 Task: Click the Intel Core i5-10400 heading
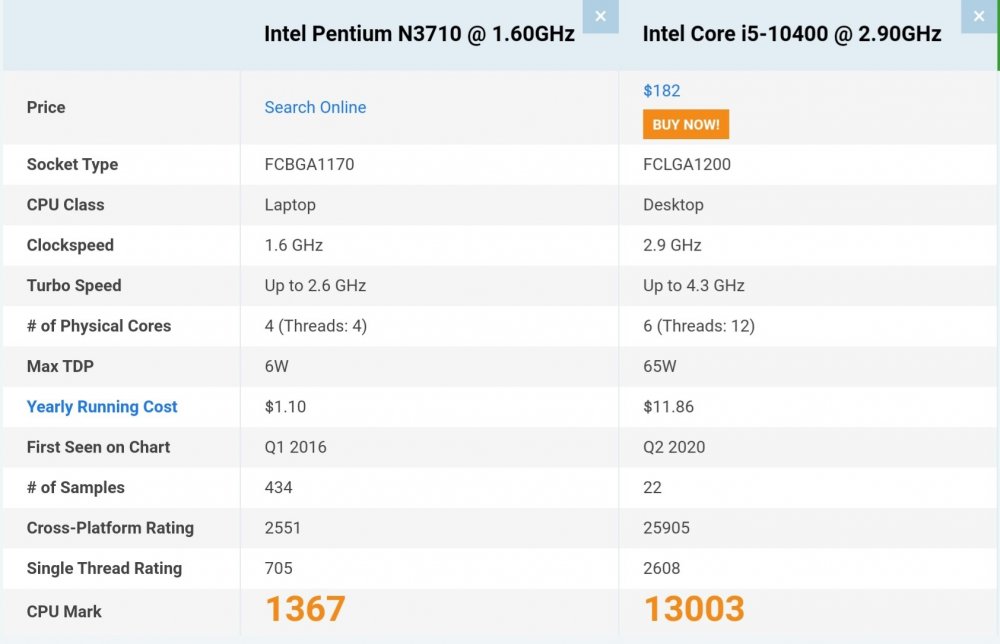[791, 34]
